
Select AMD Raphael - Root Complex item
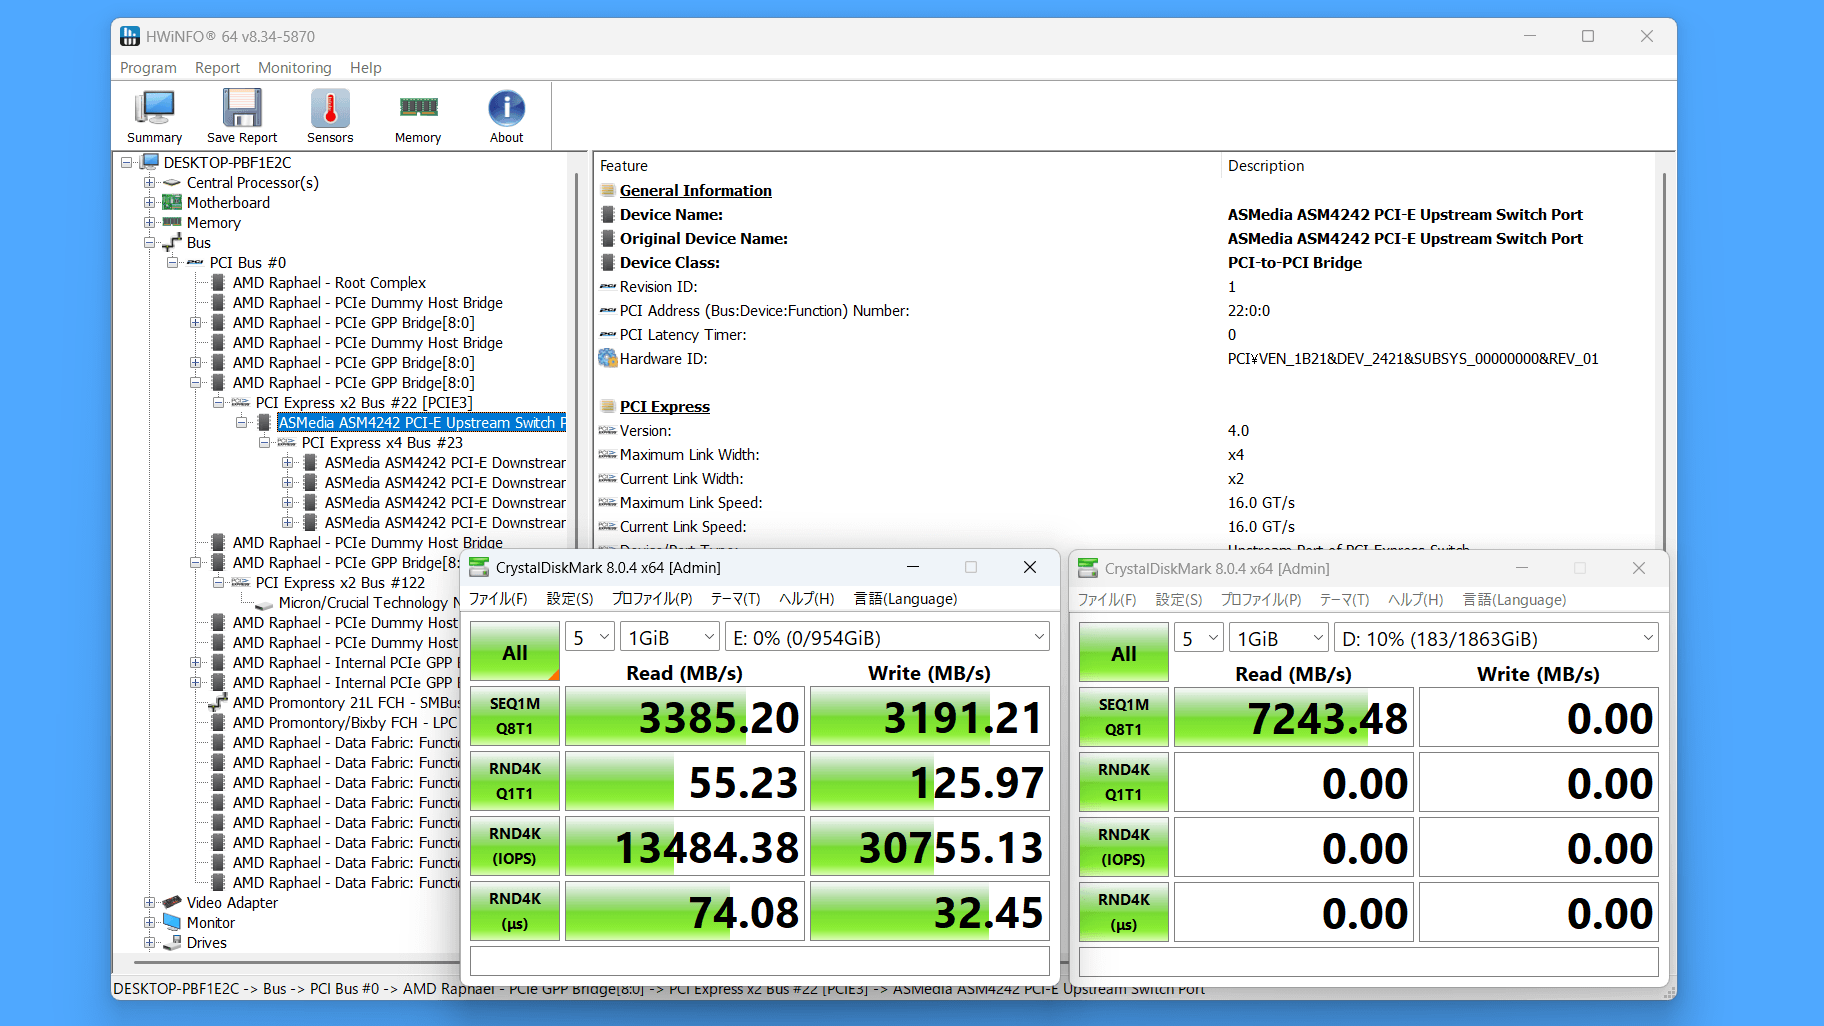point(329,282)
